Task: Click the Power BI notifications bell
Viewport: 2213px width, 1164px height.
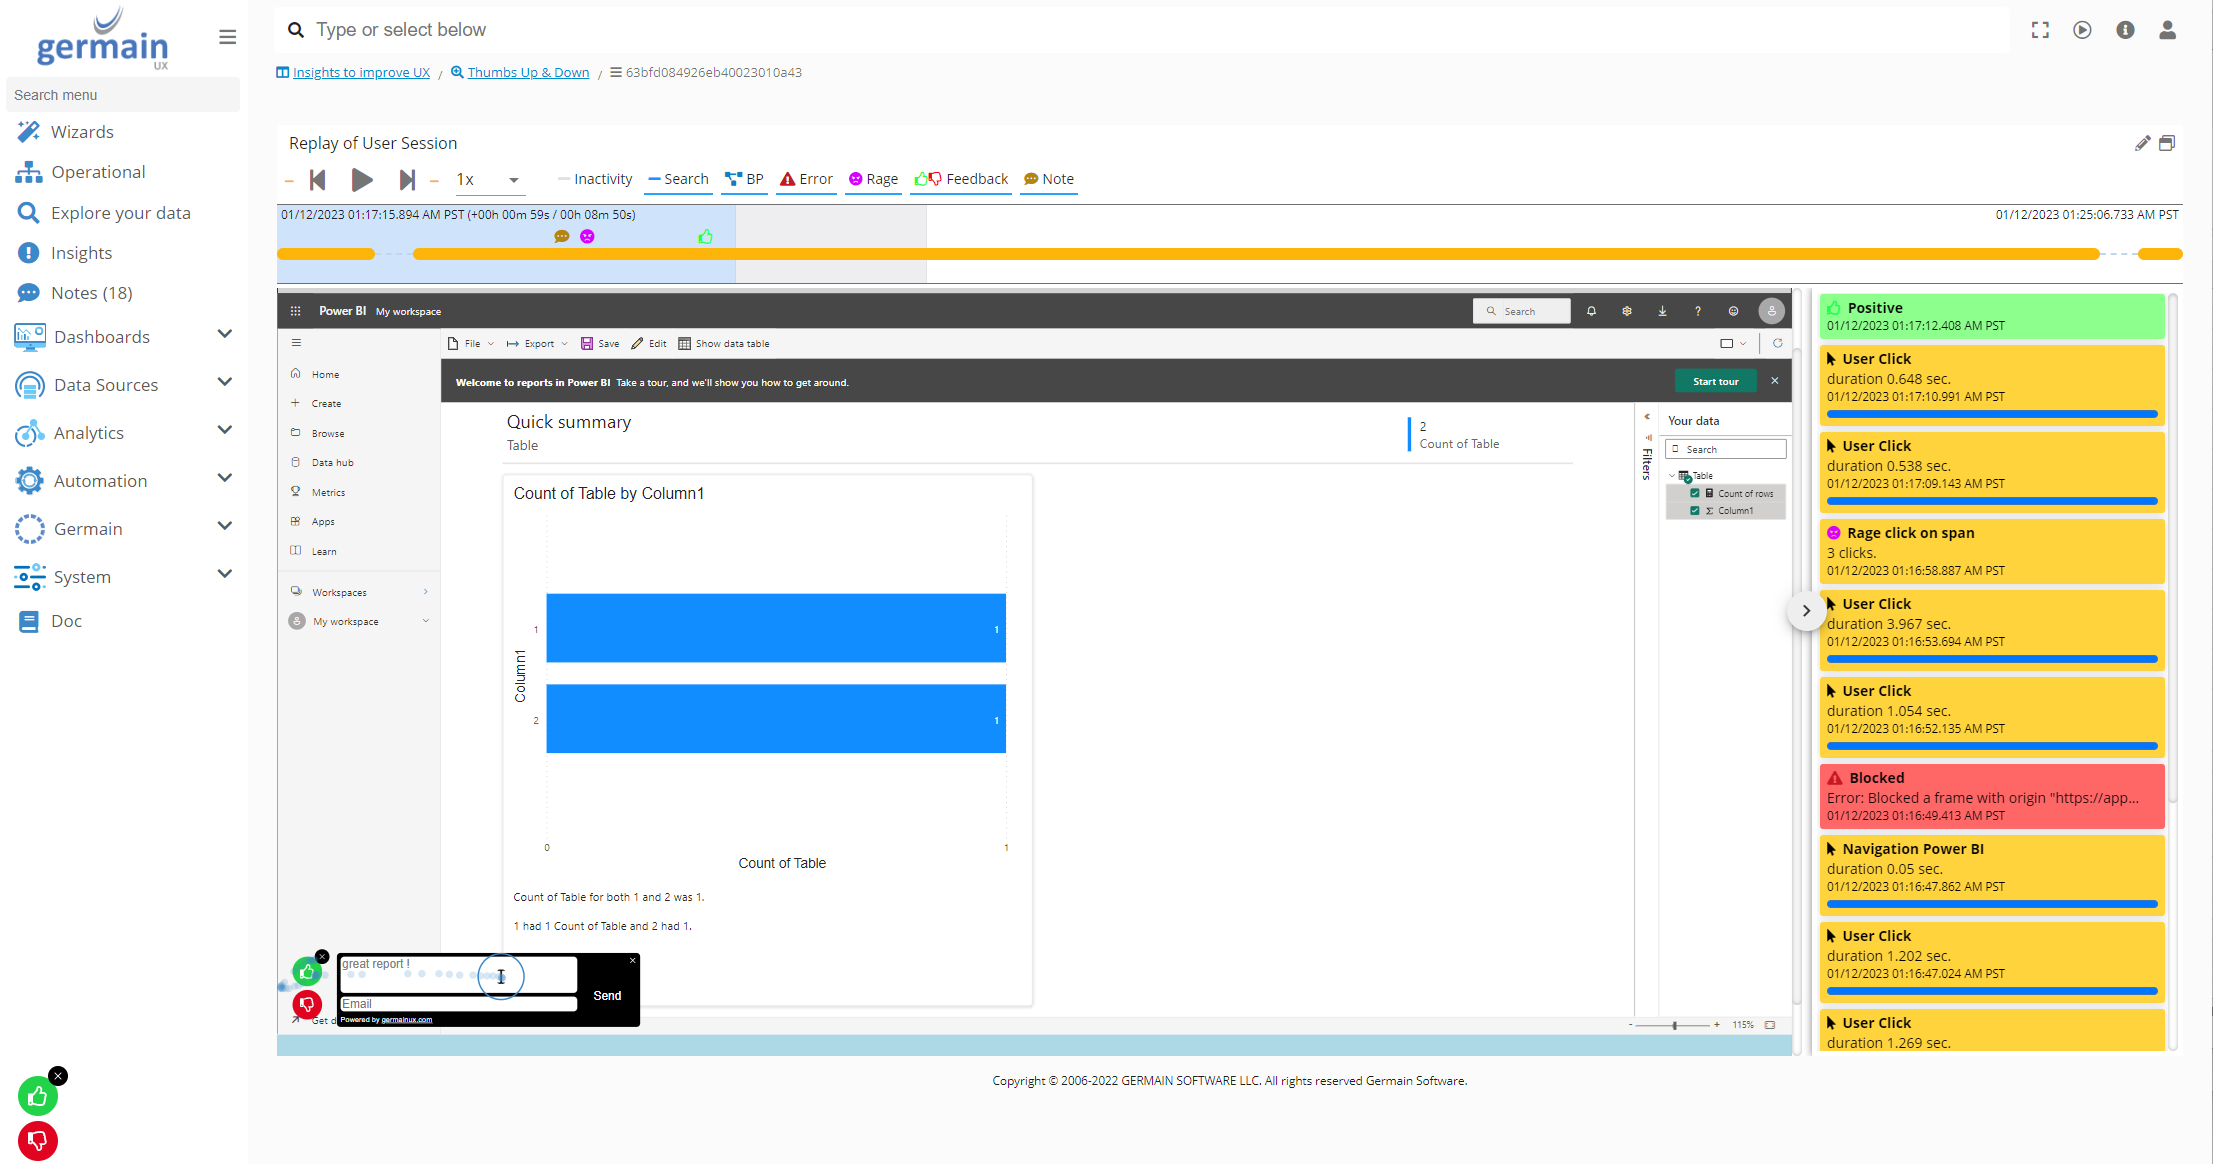Action: [1591, 311]
